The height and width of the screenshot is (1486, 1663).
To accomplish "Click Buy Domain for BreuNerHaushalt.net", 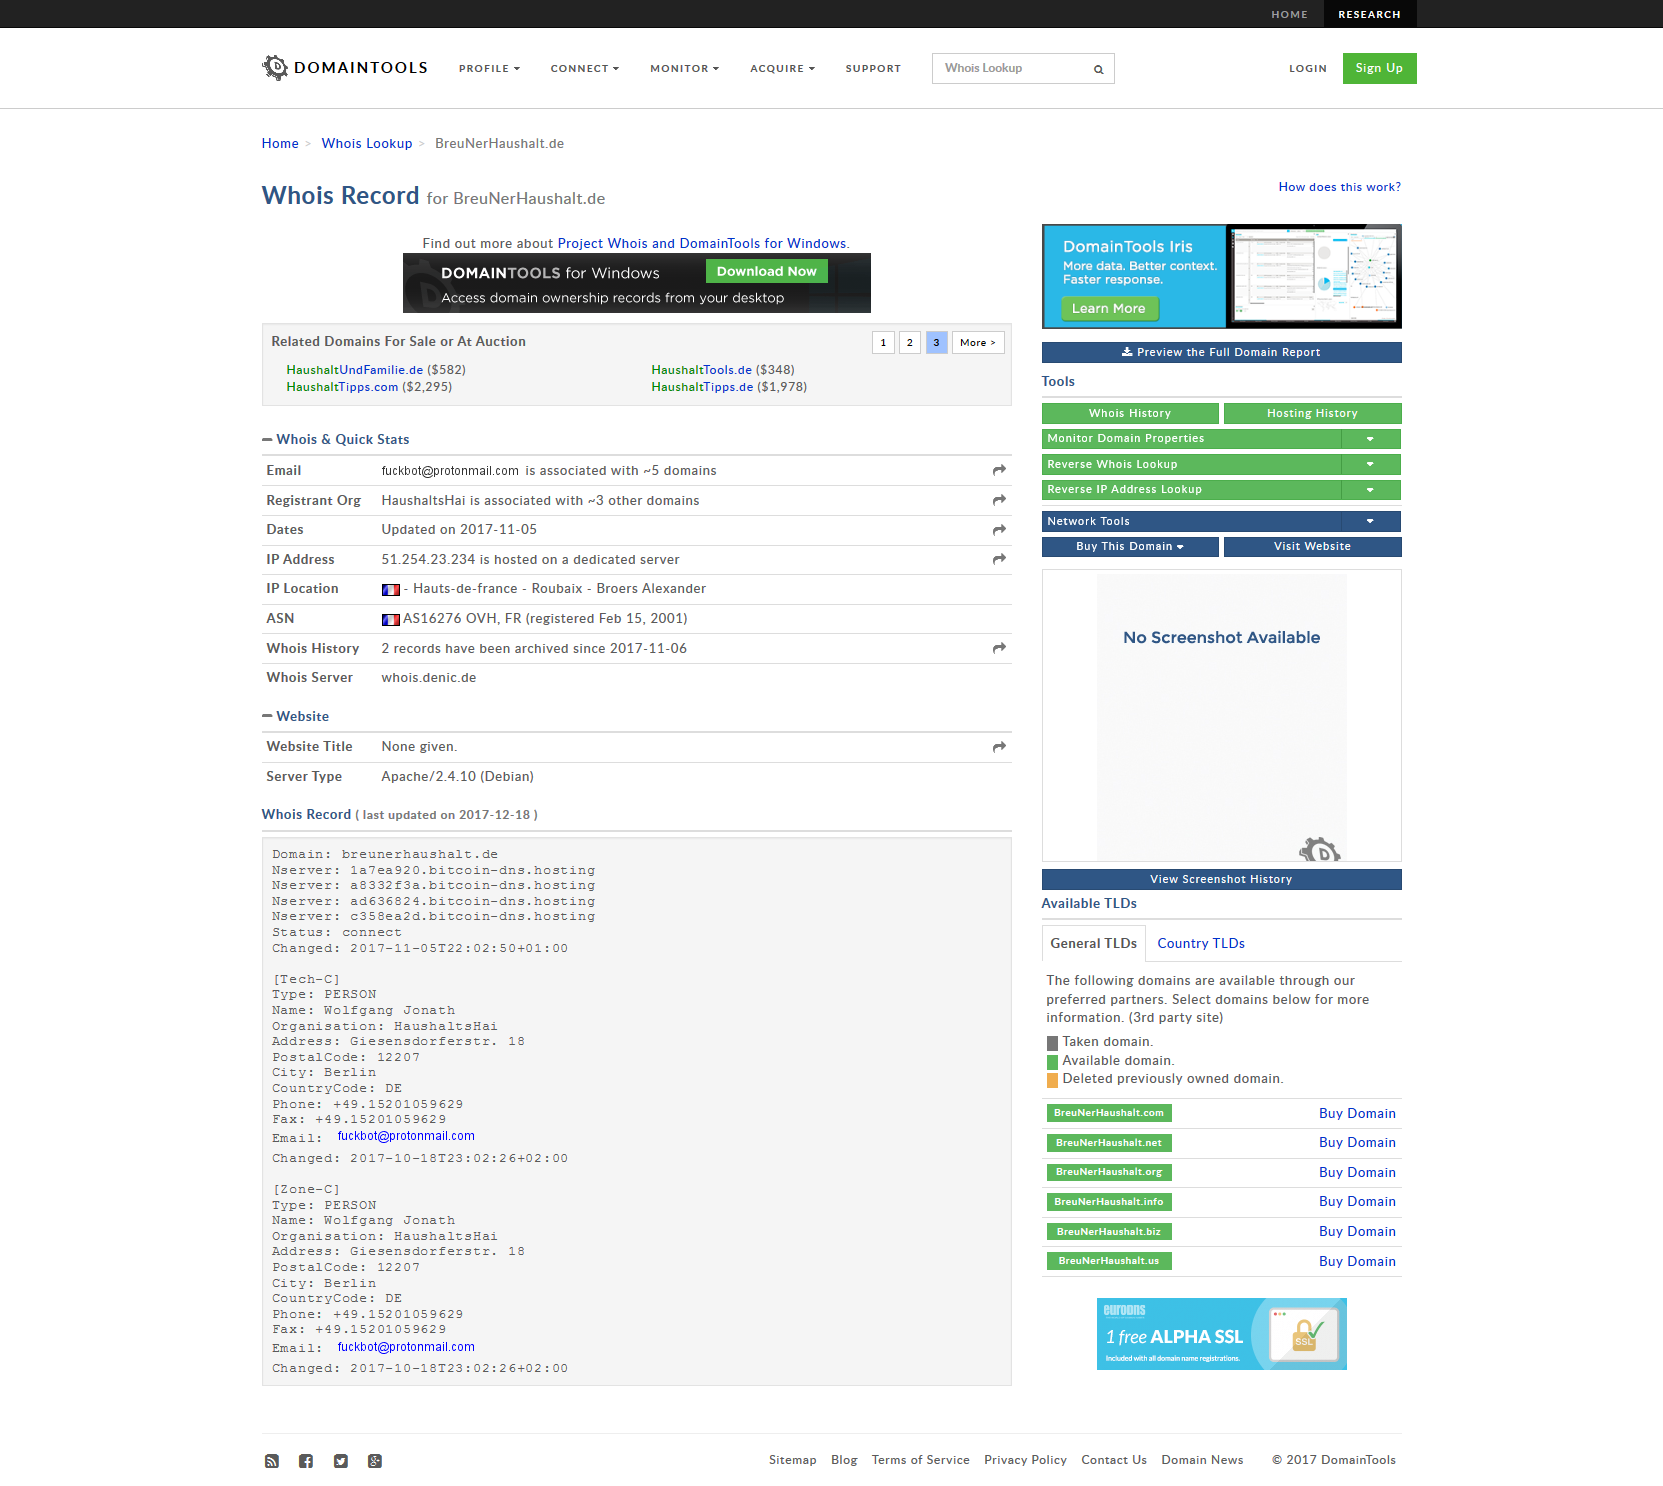I will pos(1357,1142).
